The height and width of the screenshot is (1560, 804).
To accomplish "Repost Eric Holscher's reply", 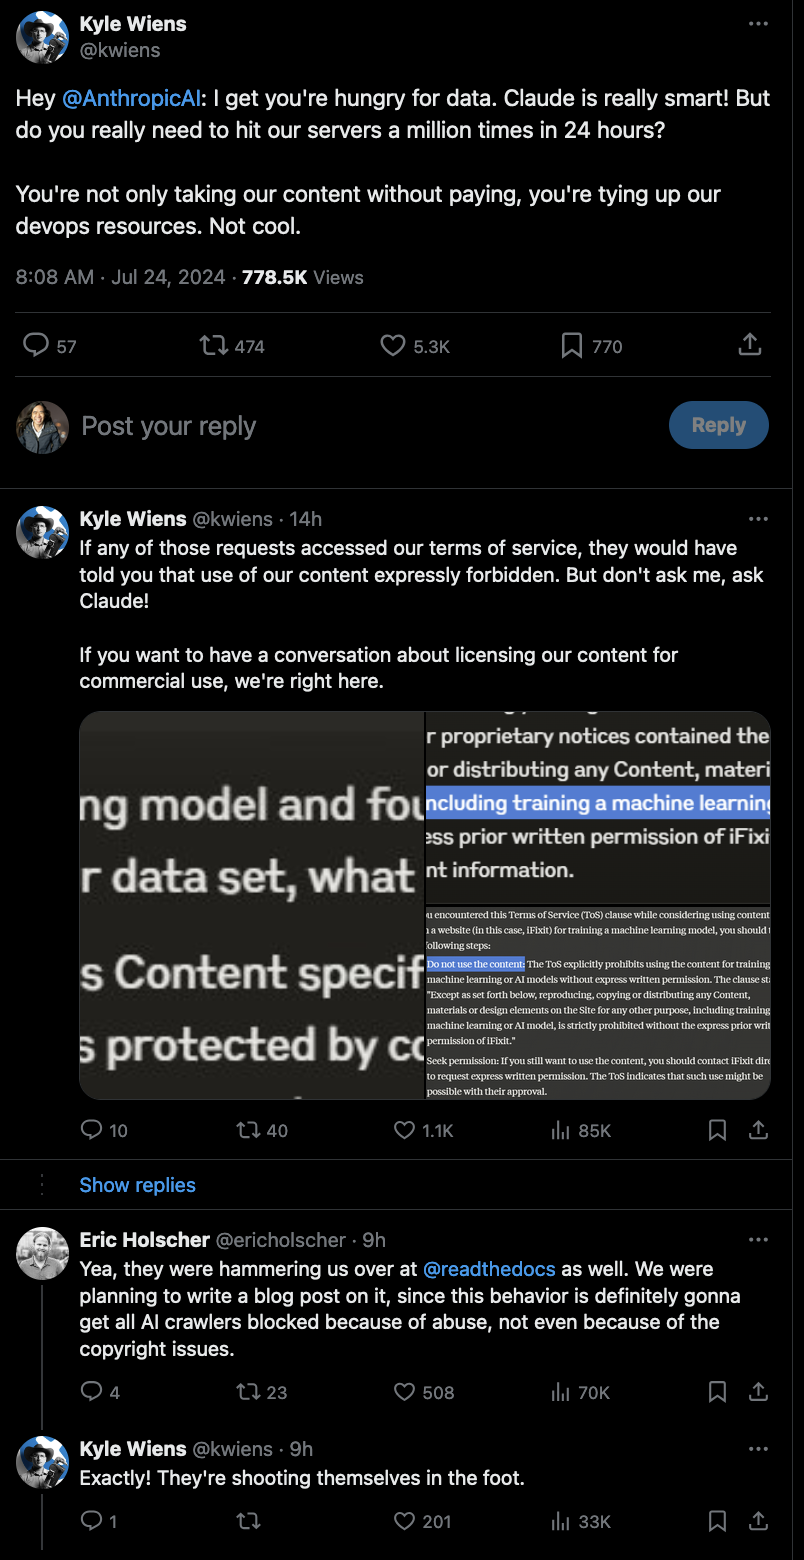I will coord(246,1392).
